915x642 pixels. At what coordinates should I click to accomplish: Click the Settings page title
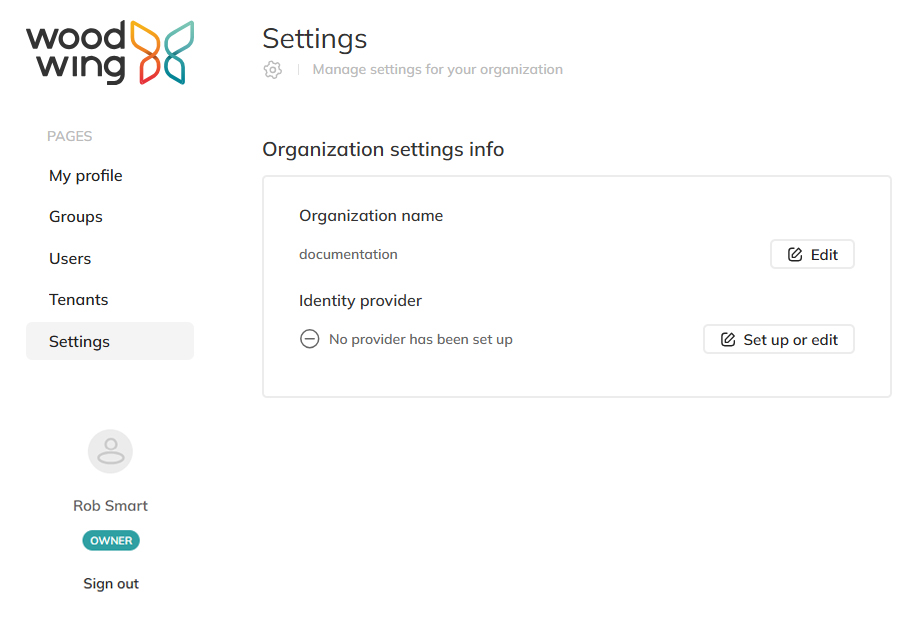(x=315, y=39)
